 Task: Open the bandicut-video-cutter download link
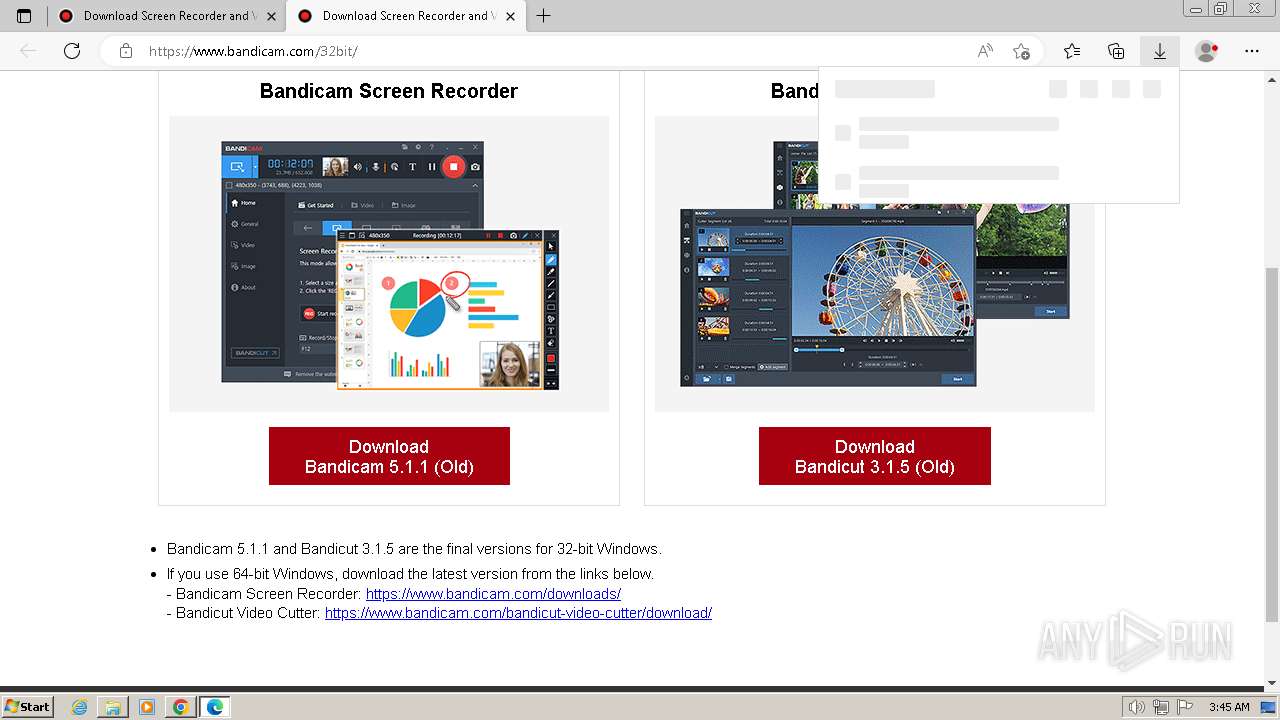[x=518, y=613]
